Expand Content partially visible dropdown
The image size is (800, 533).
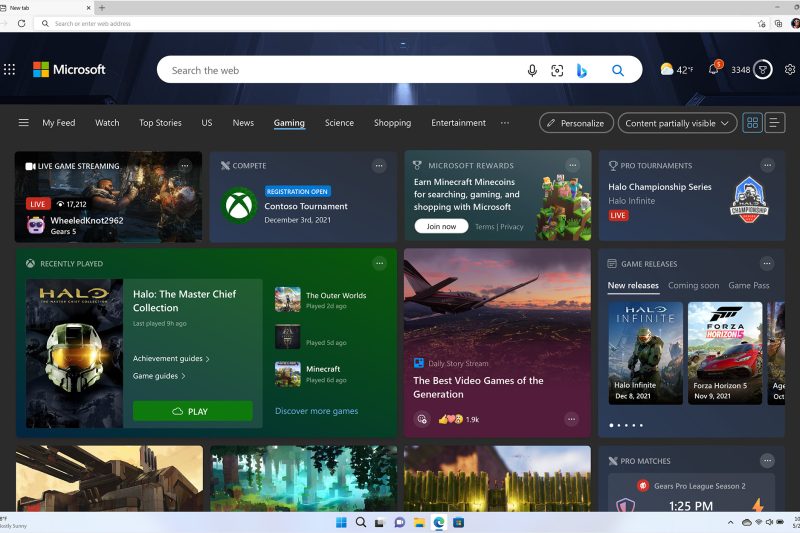[677, 123]
